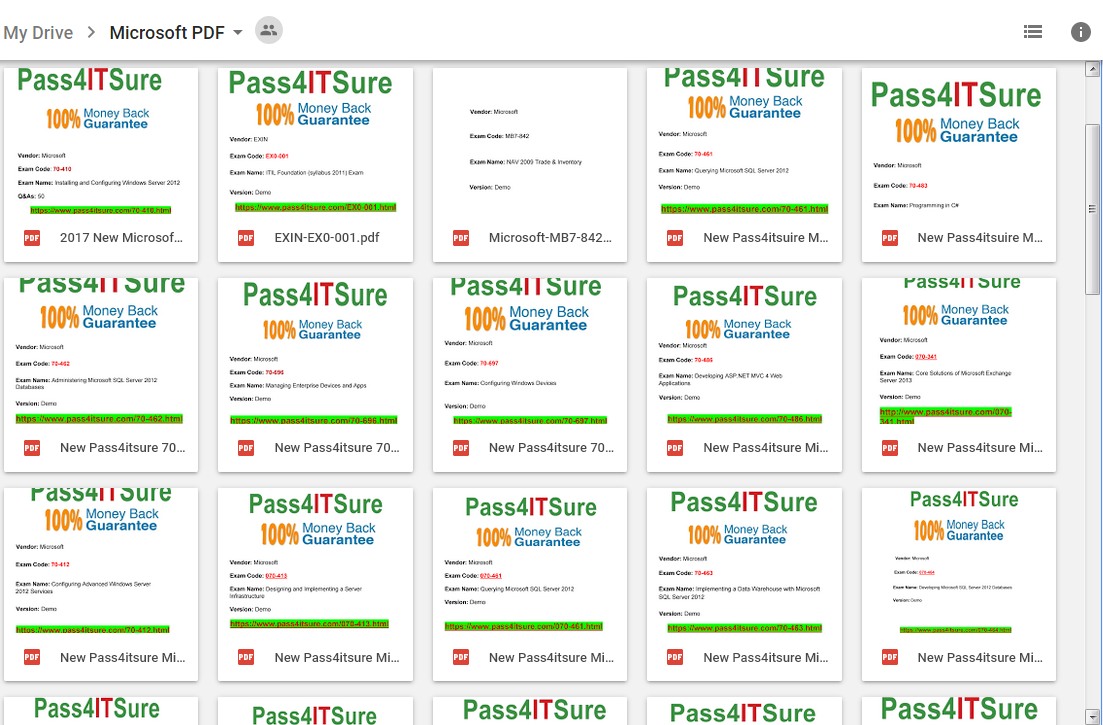Click 'New Pass4itsuire M...' name under 70-483 preview
The height and width of the screenshot is (725, 1103).
click(x=980, y=238)
